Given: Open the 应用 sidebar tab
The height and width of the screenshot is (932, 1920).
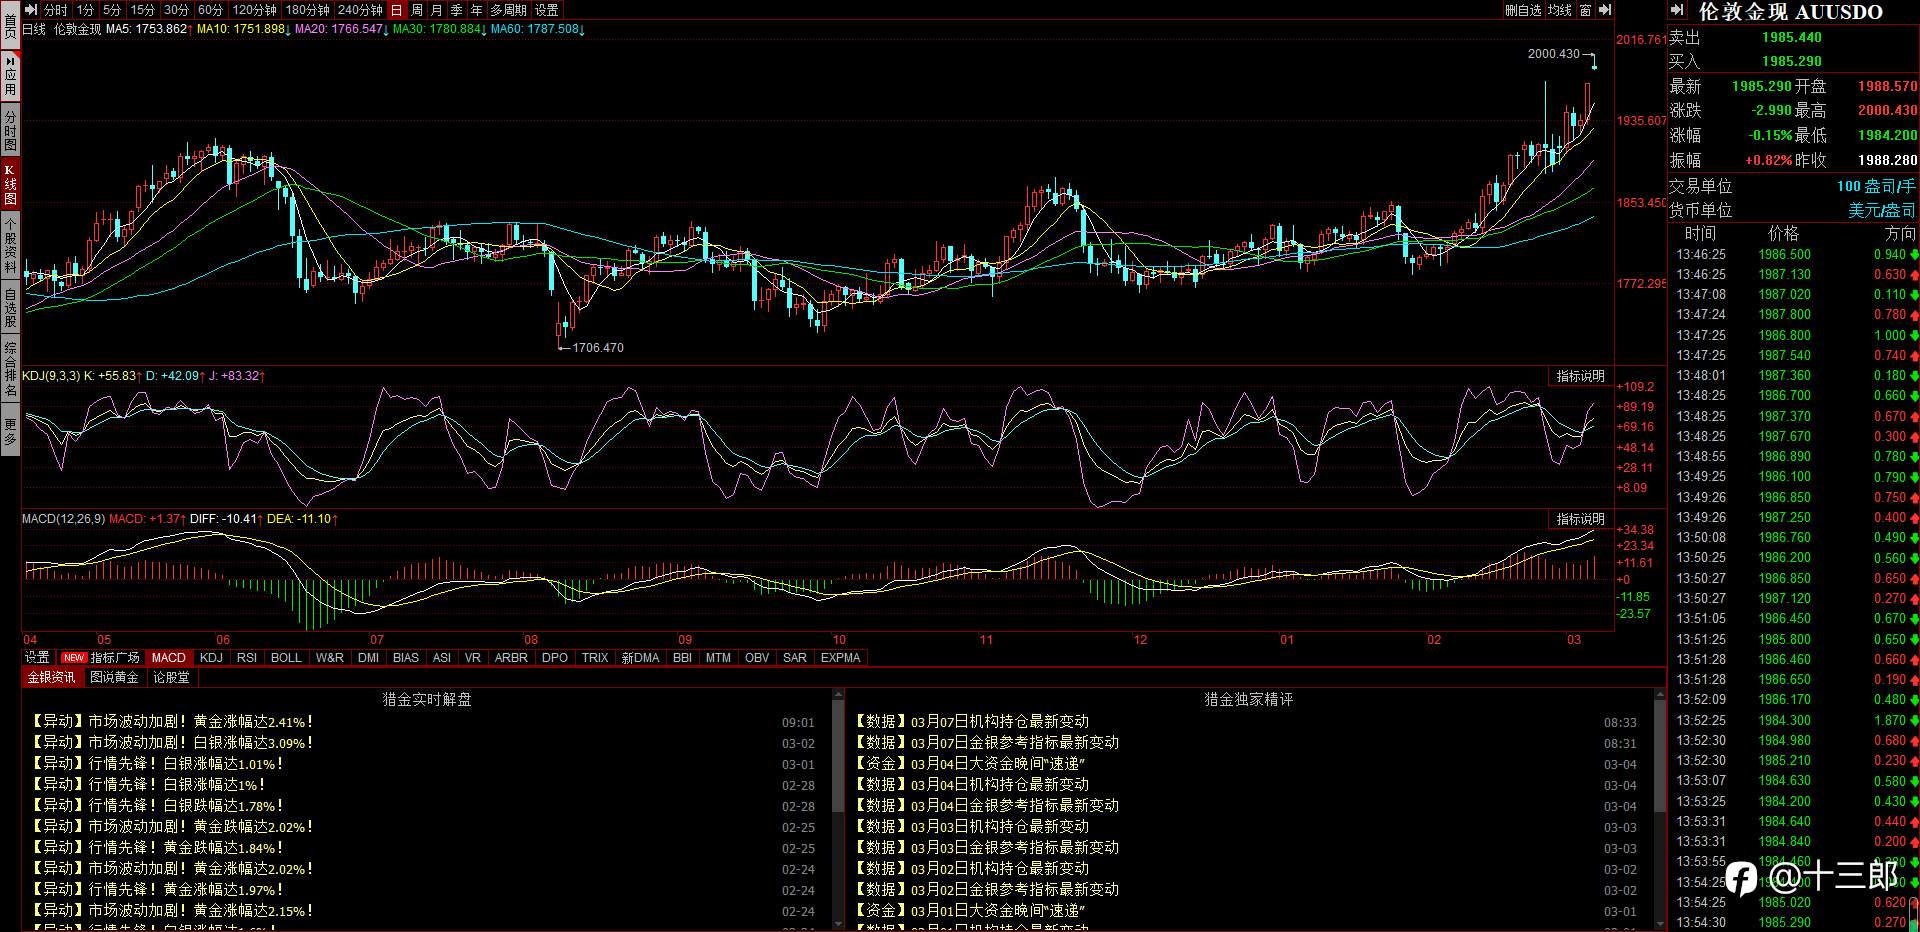Looking at the screenshot, I should coord(10,75).
